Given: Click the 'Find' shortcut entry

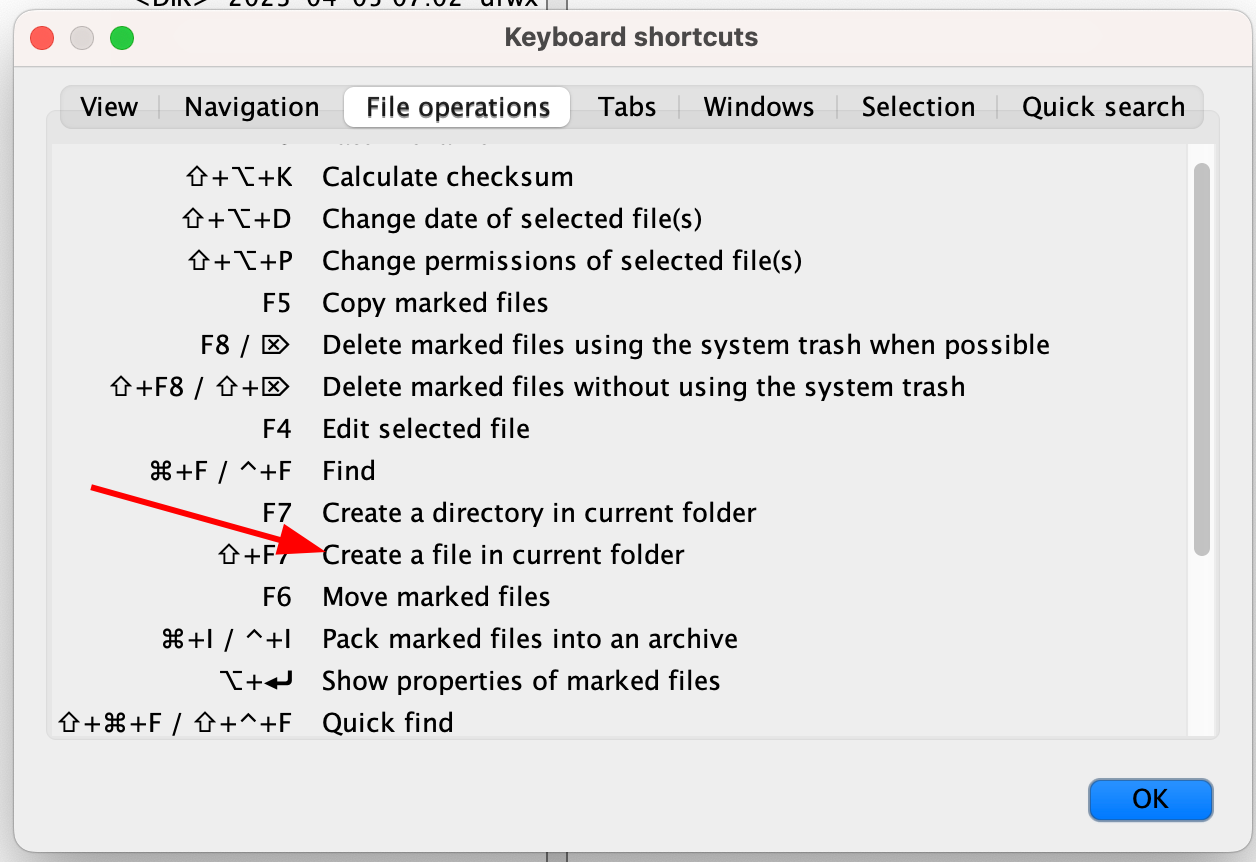Looking at the screenshot, I should click(348, 470).
